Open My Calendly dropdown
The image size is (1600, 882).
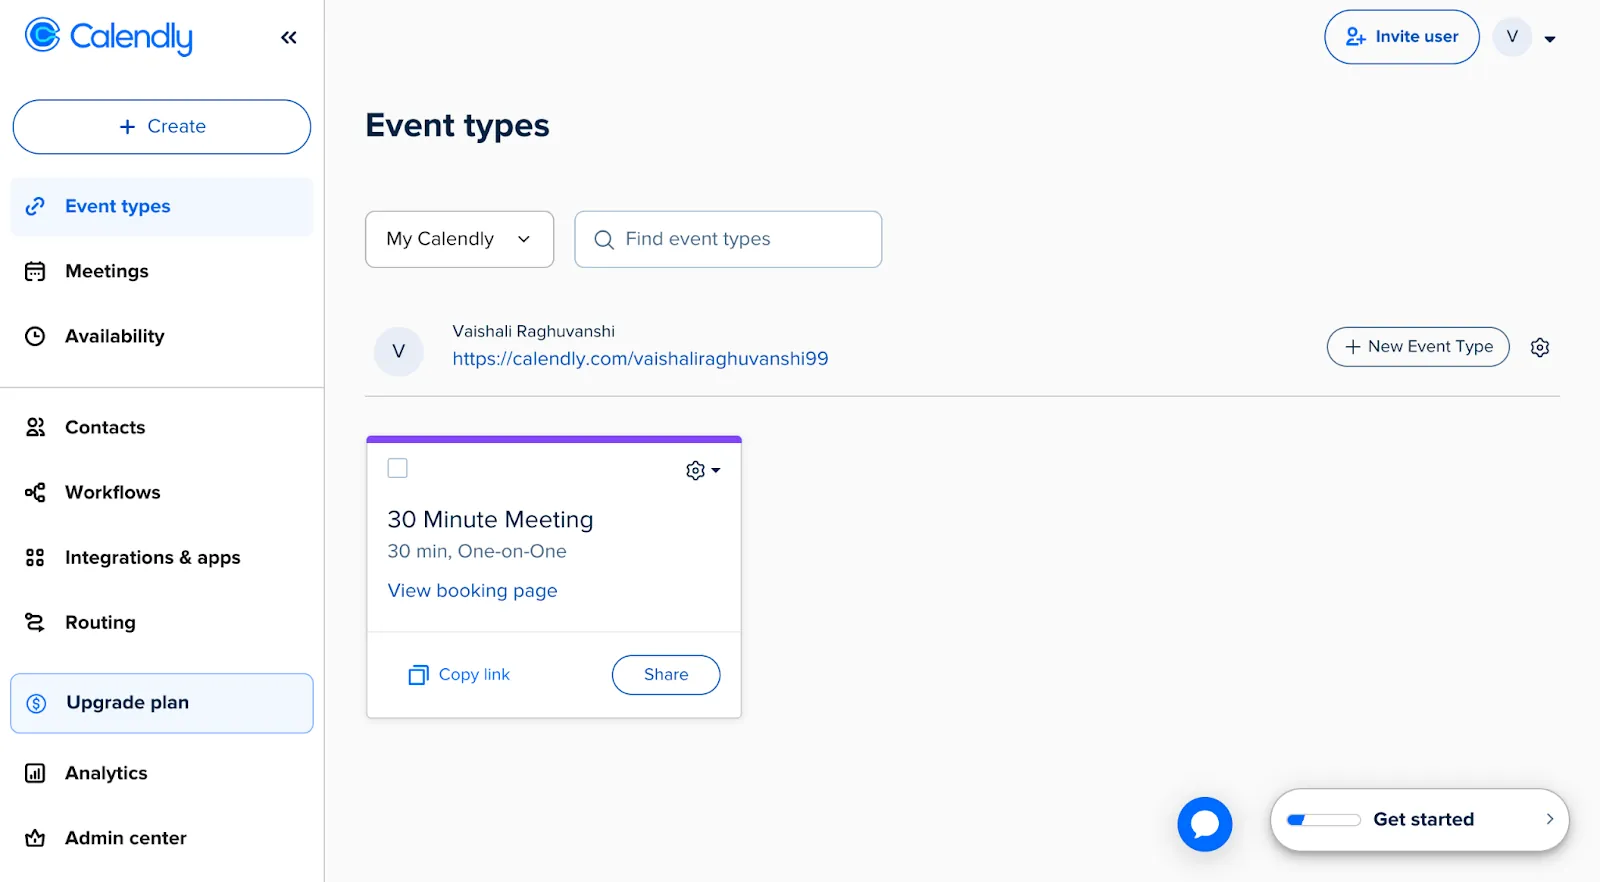coord(460,239)
